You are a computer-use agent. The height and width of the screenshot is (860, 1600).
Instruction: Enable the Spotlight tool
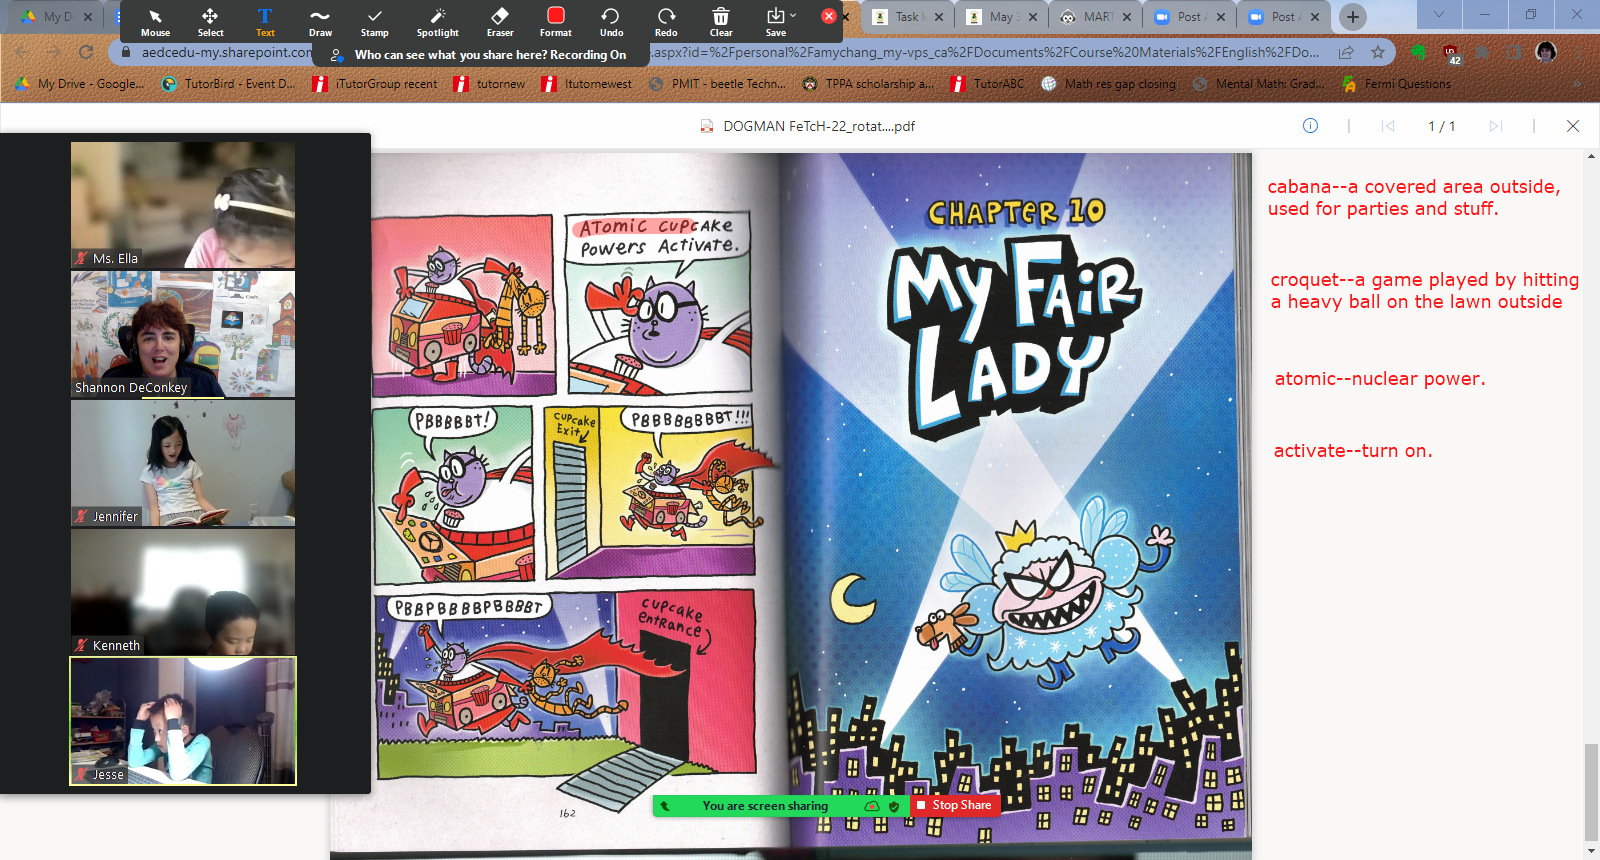click(437, 22)
